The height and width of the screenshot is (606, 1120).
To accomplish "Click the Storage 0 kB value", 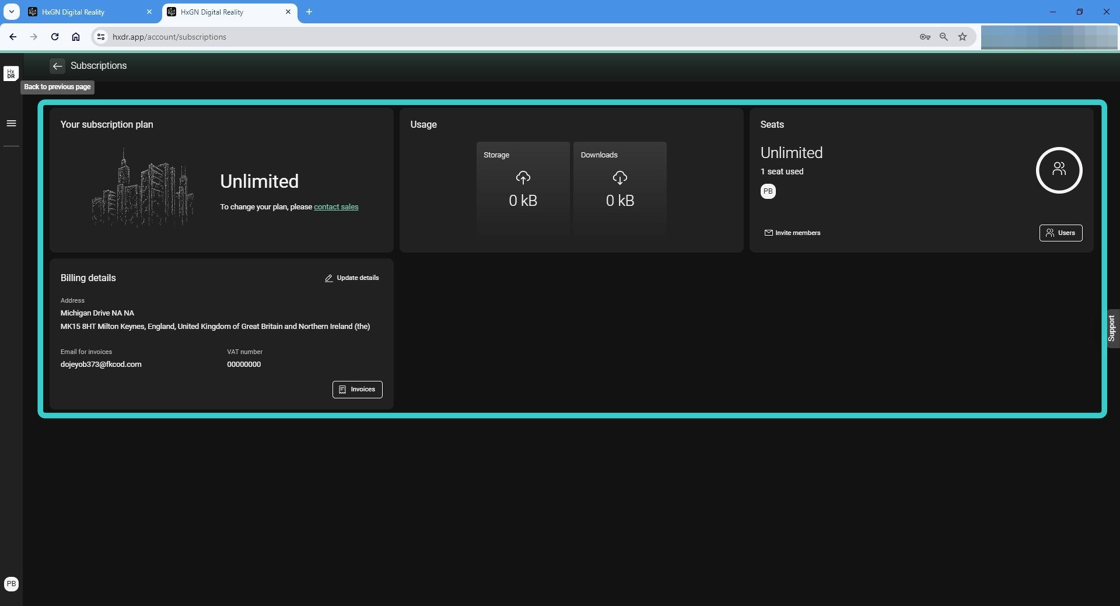I will [523, 201].
